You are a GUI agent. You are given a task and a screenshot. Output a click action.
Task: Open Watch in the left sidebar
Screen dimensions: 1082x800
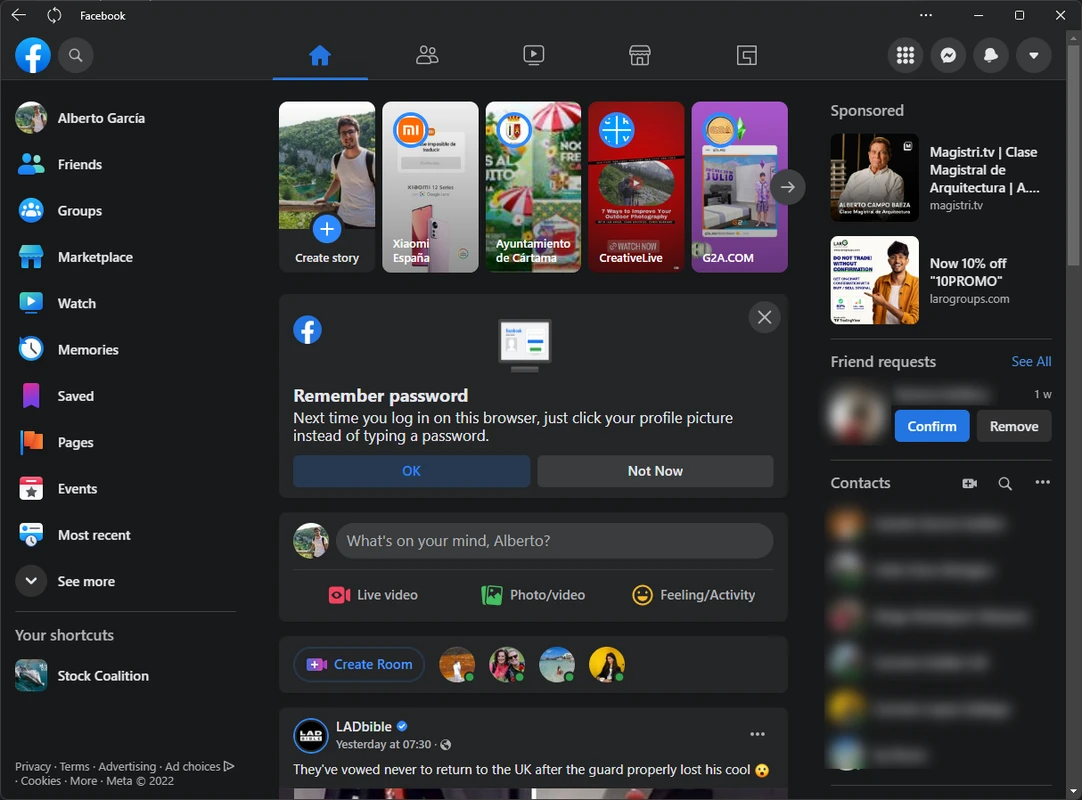tap(126, 303)
